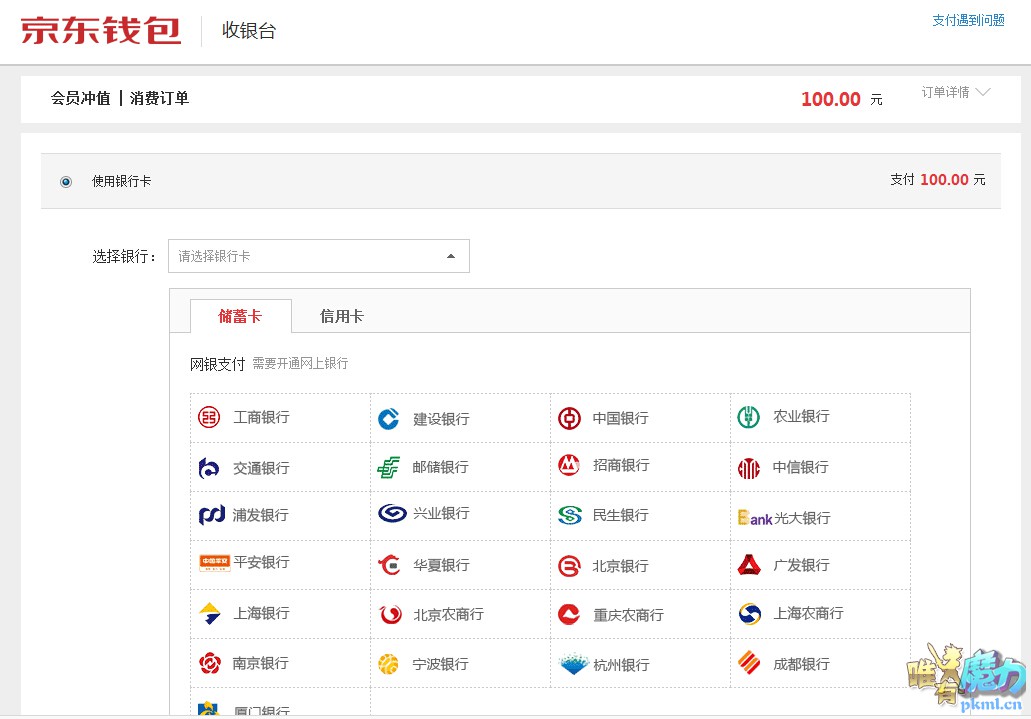The width and height of the screenshot is (1031, 719).
Task: Choose 平安银行 bank name
Action: (262, 562)
